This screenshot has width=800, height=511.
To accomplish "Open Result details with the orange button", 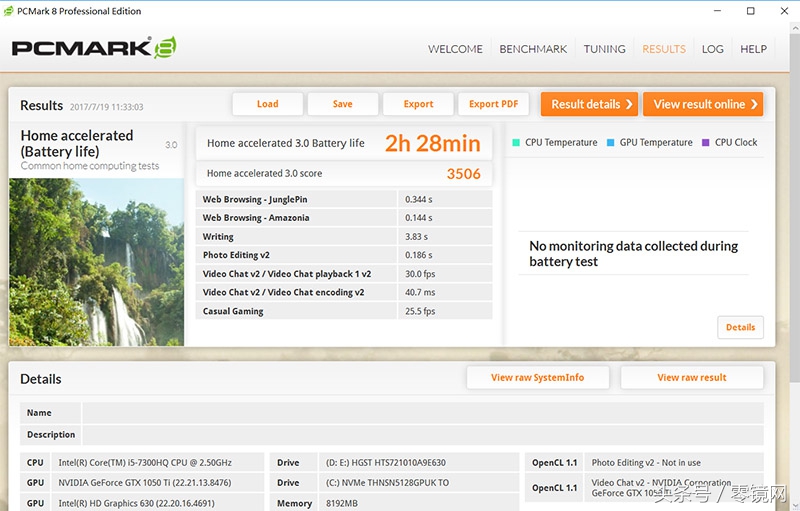I will tap(591, 104).
